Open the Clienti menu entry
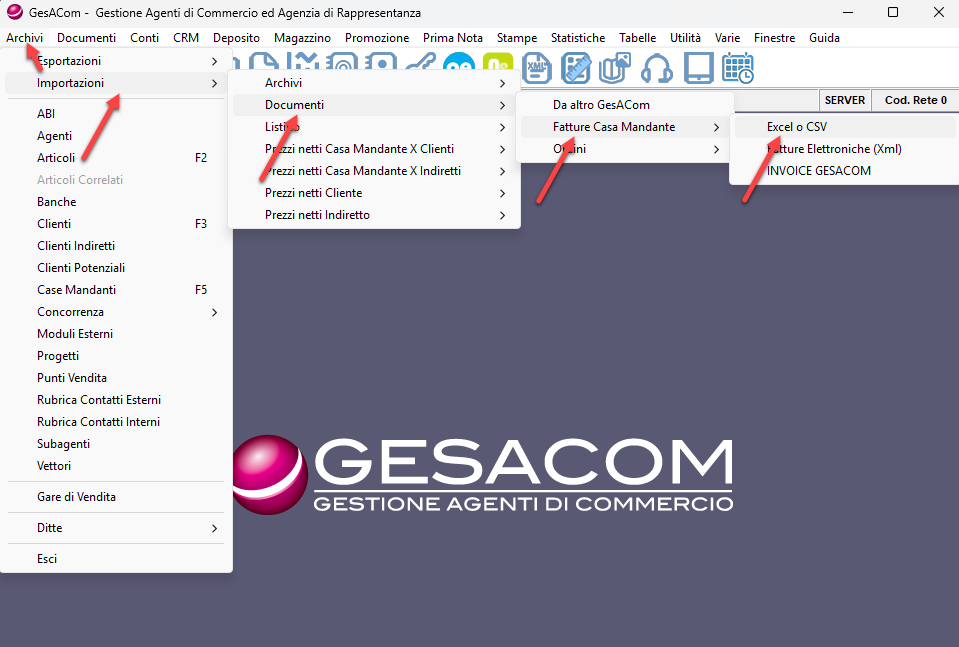Viewport: 959px width, 647px height. coord(115,224)
